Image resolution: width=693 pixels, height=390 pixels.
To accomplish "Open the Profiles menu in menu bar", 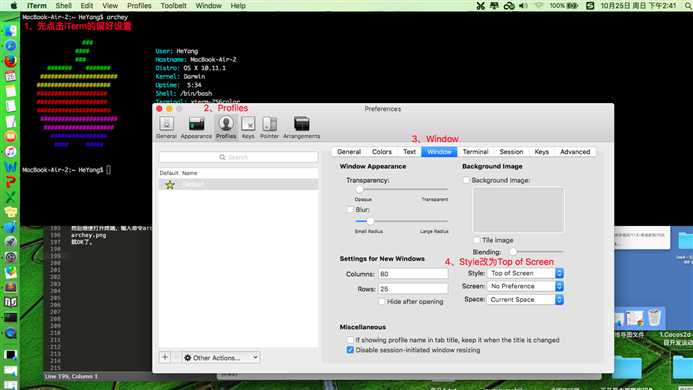I will pyautogui.click(x=139, y=6).
